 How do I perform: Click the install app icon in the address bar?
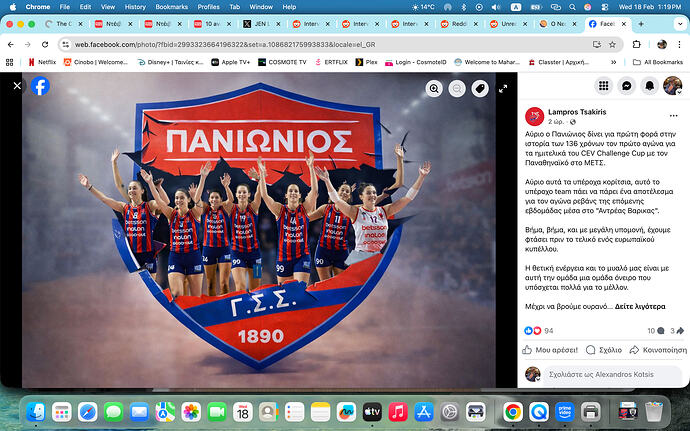pos(596,44)
